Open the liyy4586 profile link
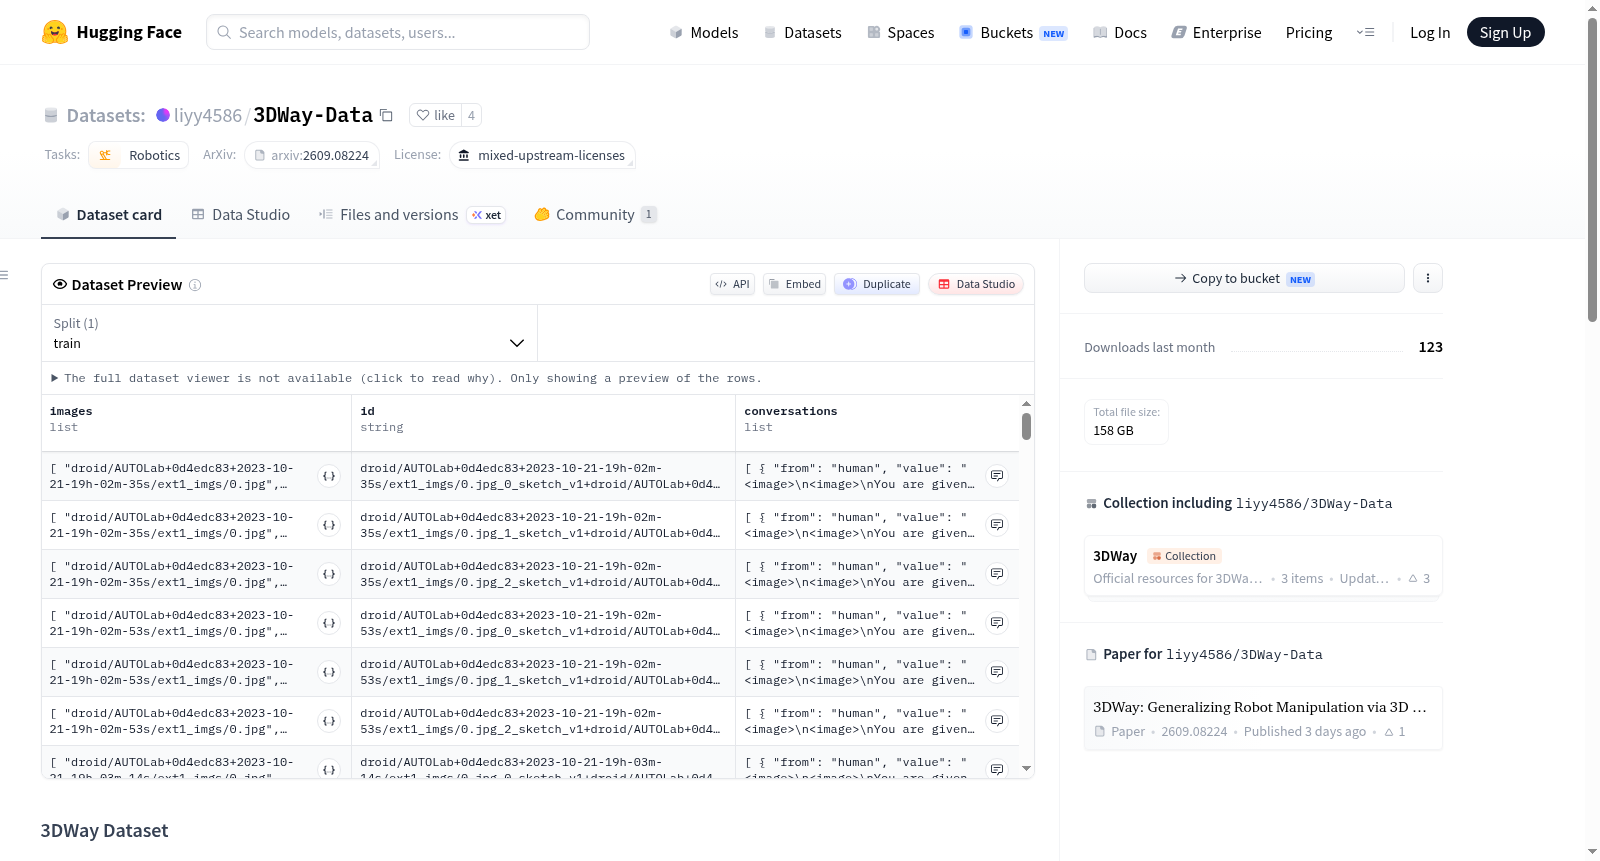Screen dimensions: 1600x861 pos(208,115)
